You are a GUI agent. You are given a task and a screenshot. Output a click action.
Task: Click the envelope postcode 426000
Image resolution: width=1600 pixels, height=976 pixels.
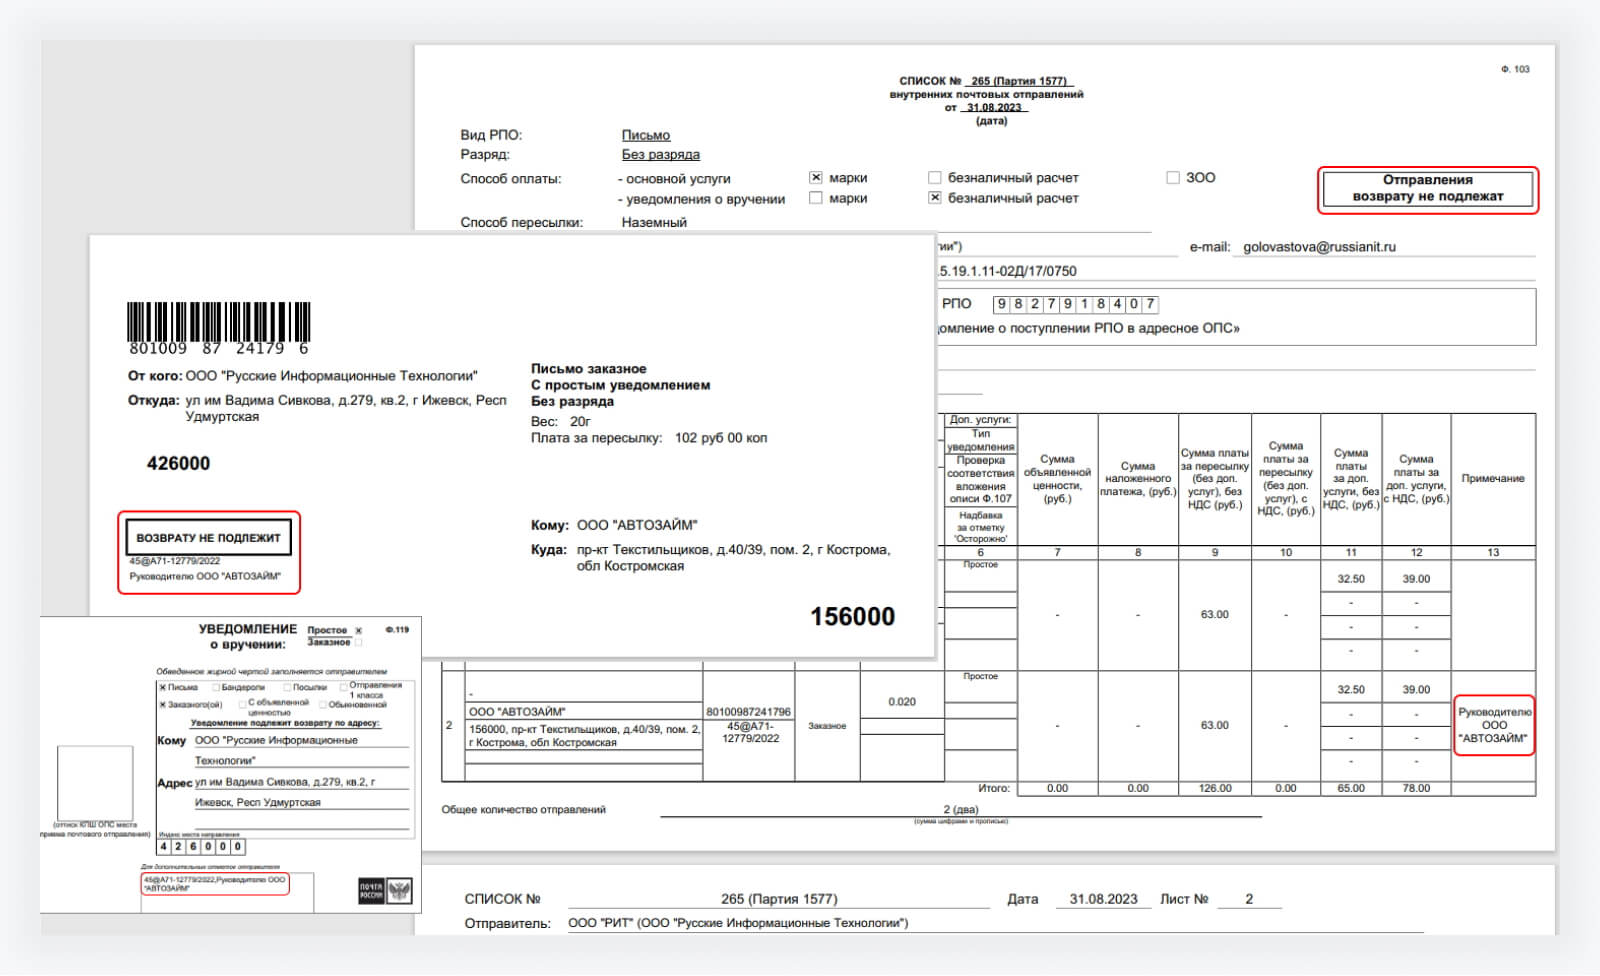(178, 463)
